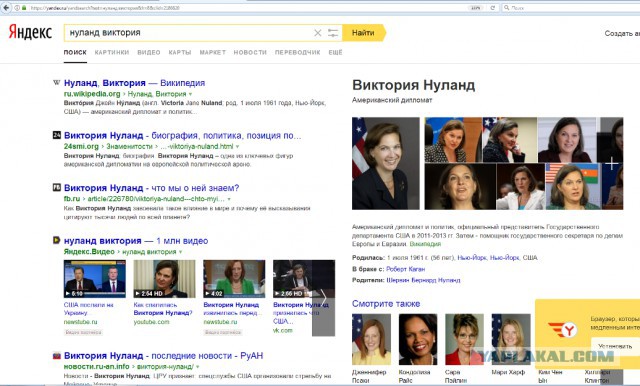
Task: Open dropdown arrow next to ru.wikipedia.org result
Action: [190, 94]
